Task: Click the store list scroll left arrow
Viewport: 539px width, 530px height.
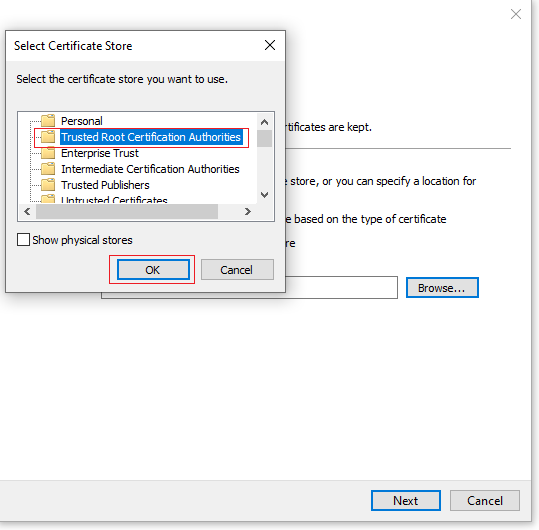Action: tap(27, 211)
